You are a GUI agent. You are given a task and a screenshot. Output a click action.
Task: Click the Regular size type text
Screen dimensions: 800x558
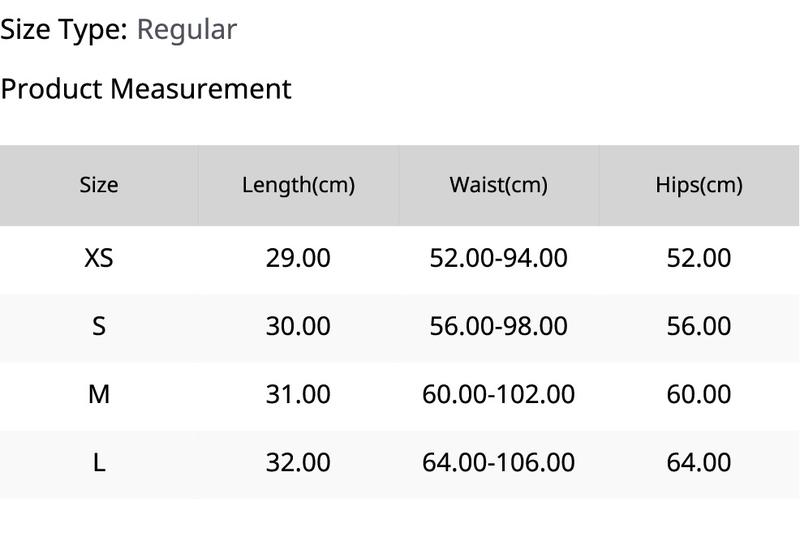tap(187, 30)
